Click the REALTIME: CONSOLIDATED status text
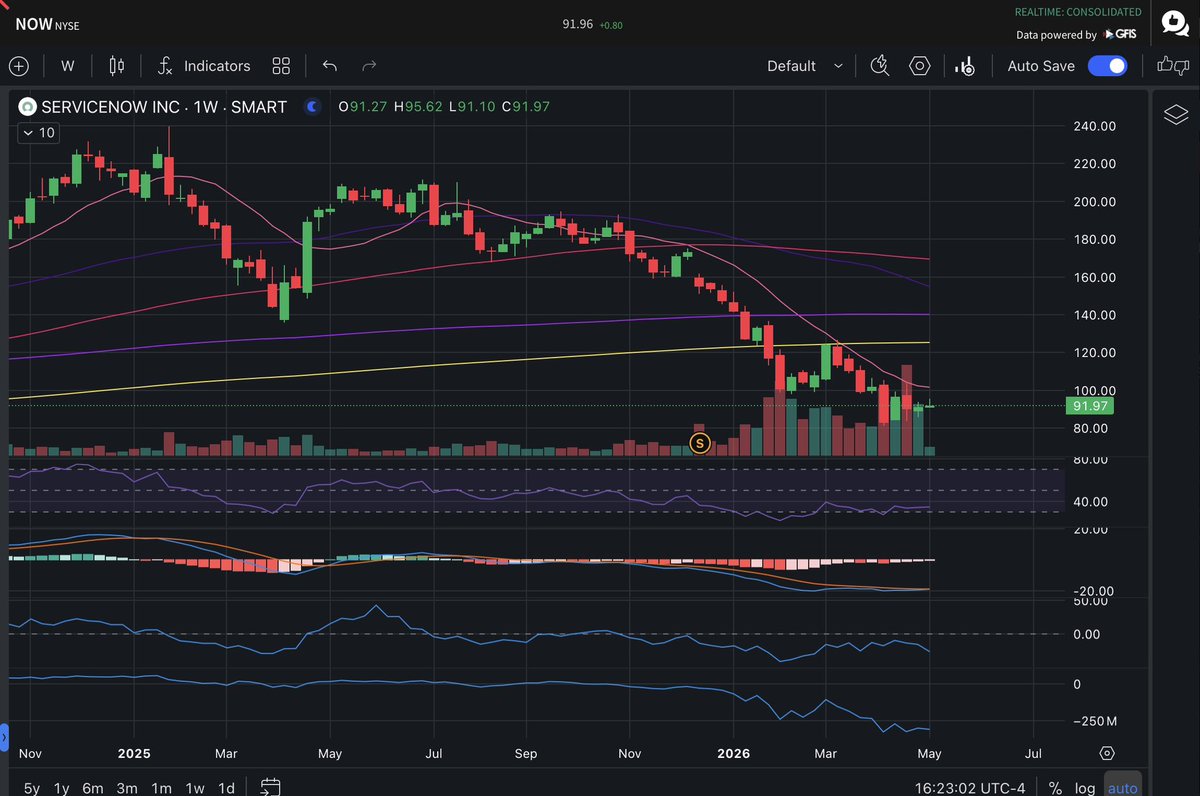The image size is (1200, 796). pos(1078,12)
